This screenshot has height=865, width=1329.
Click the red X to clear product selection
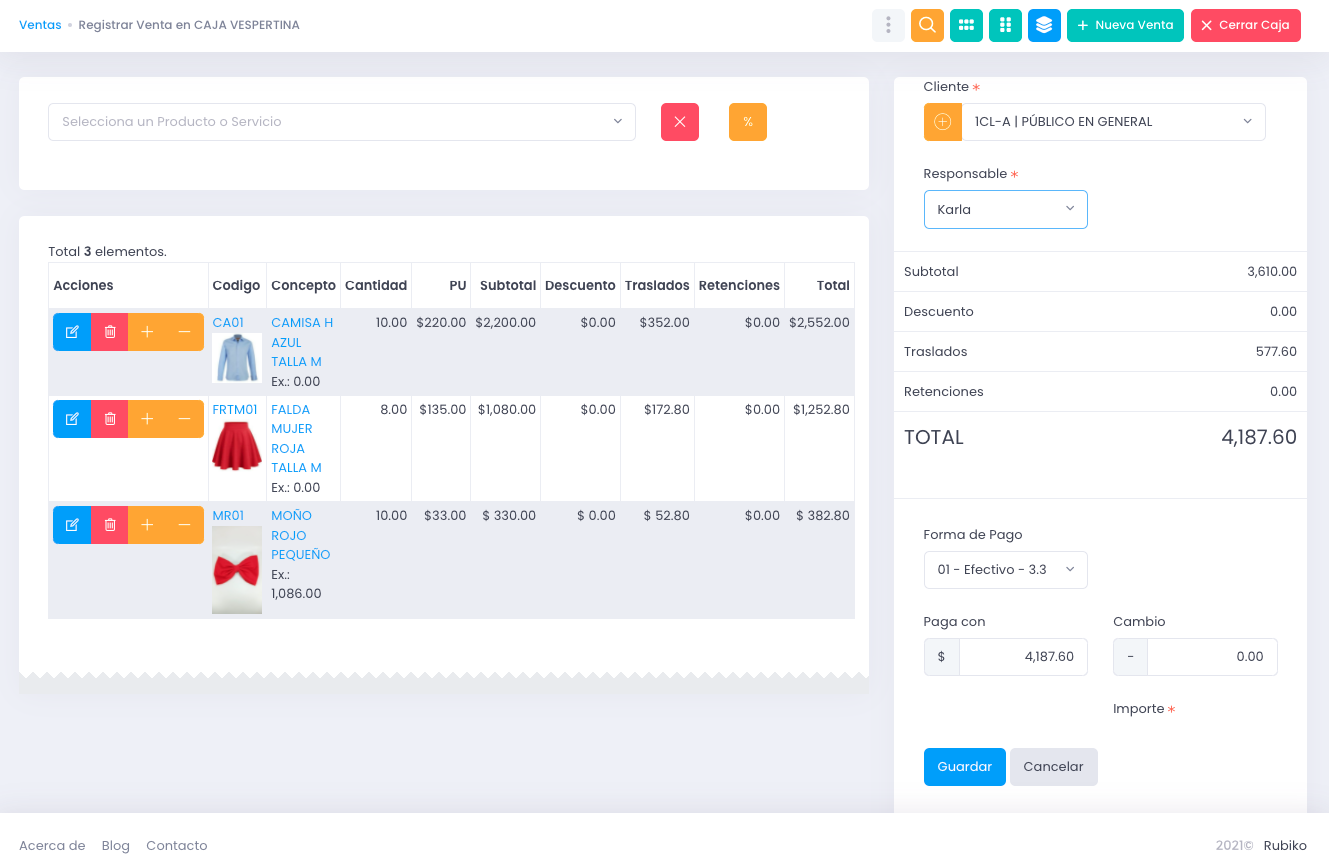(x=679, y=122)
